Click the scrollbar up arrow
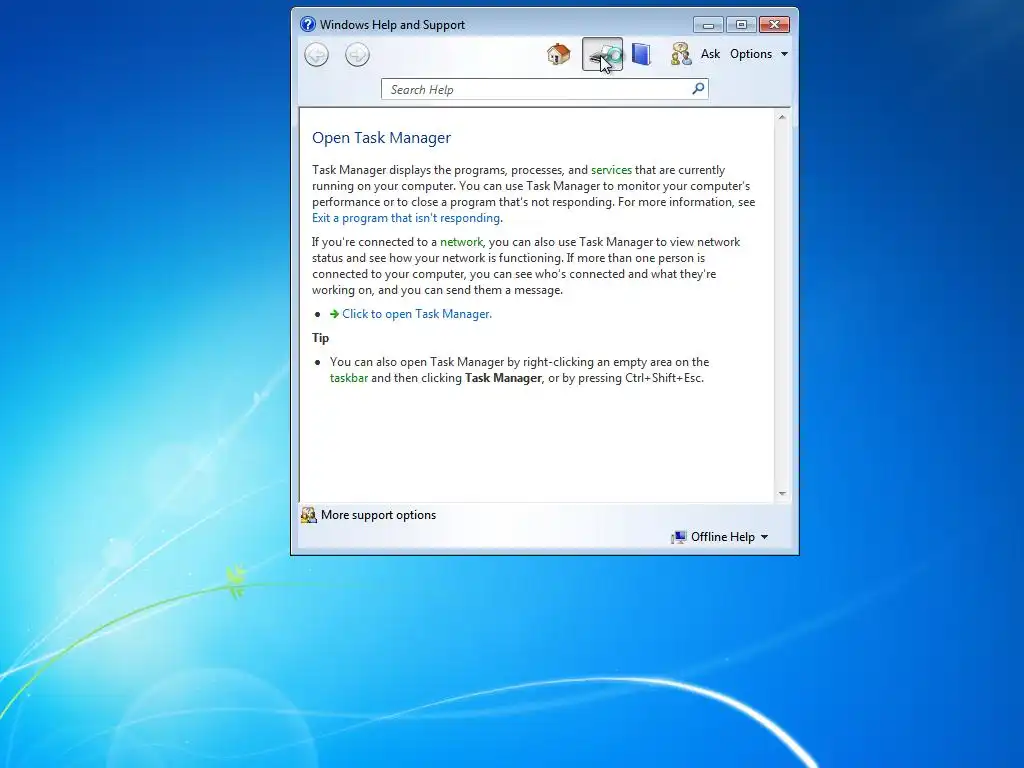The image size is (1024, 768). 782,118
